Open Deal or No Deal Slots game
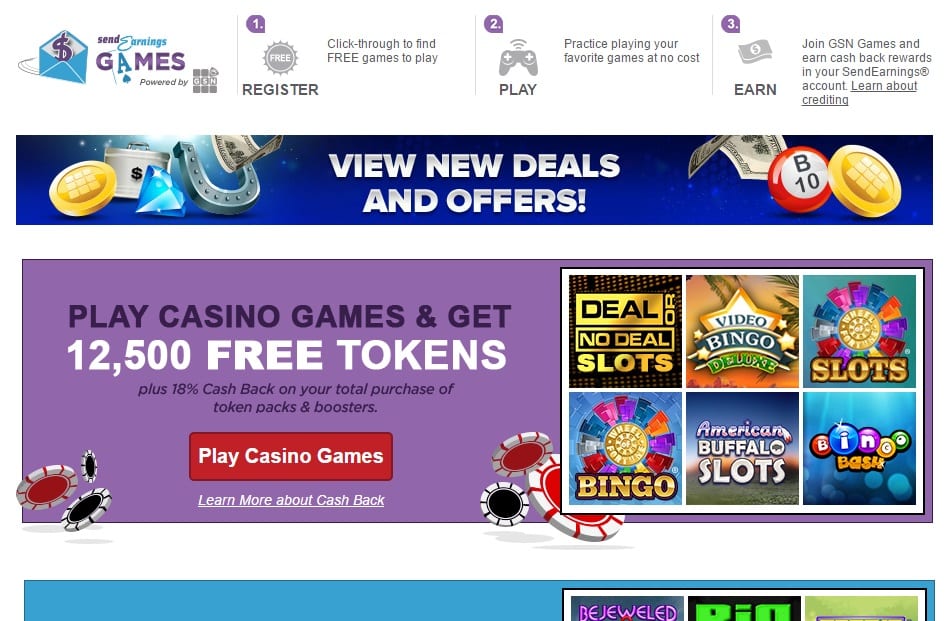 (625, 331)
